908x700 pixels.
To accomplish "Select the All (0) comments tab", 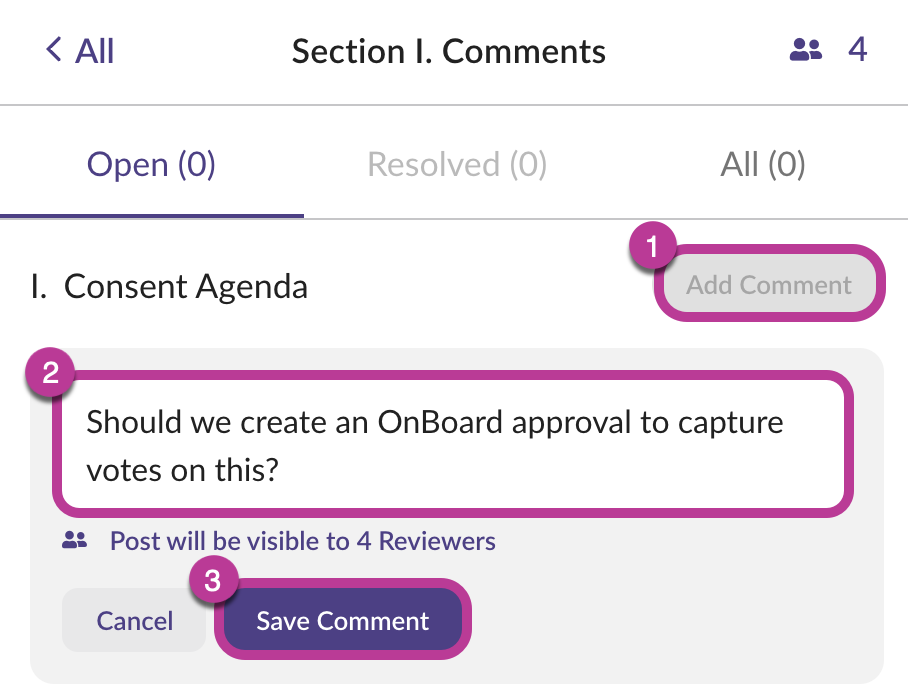I will click(x=762, y=164).
